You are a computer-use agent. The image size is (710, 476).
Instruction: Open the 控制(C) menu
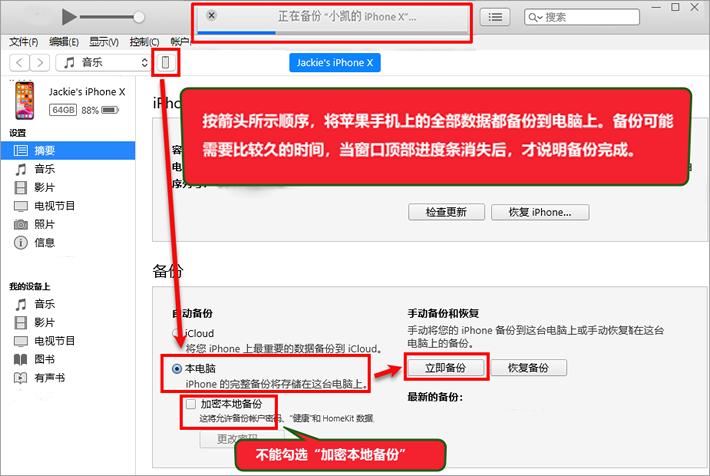pos(144,42)
